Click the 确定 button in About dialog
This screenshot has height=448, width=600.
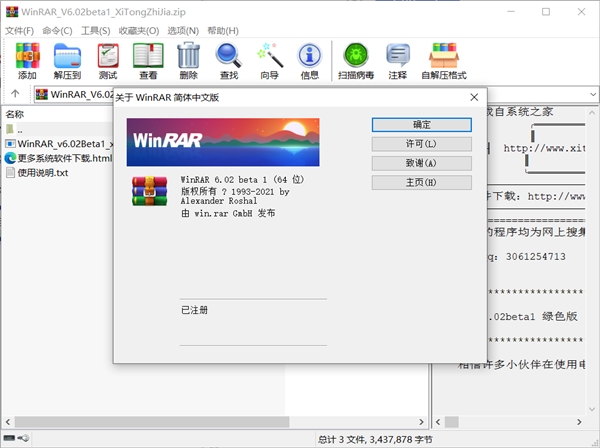(422, 125)
